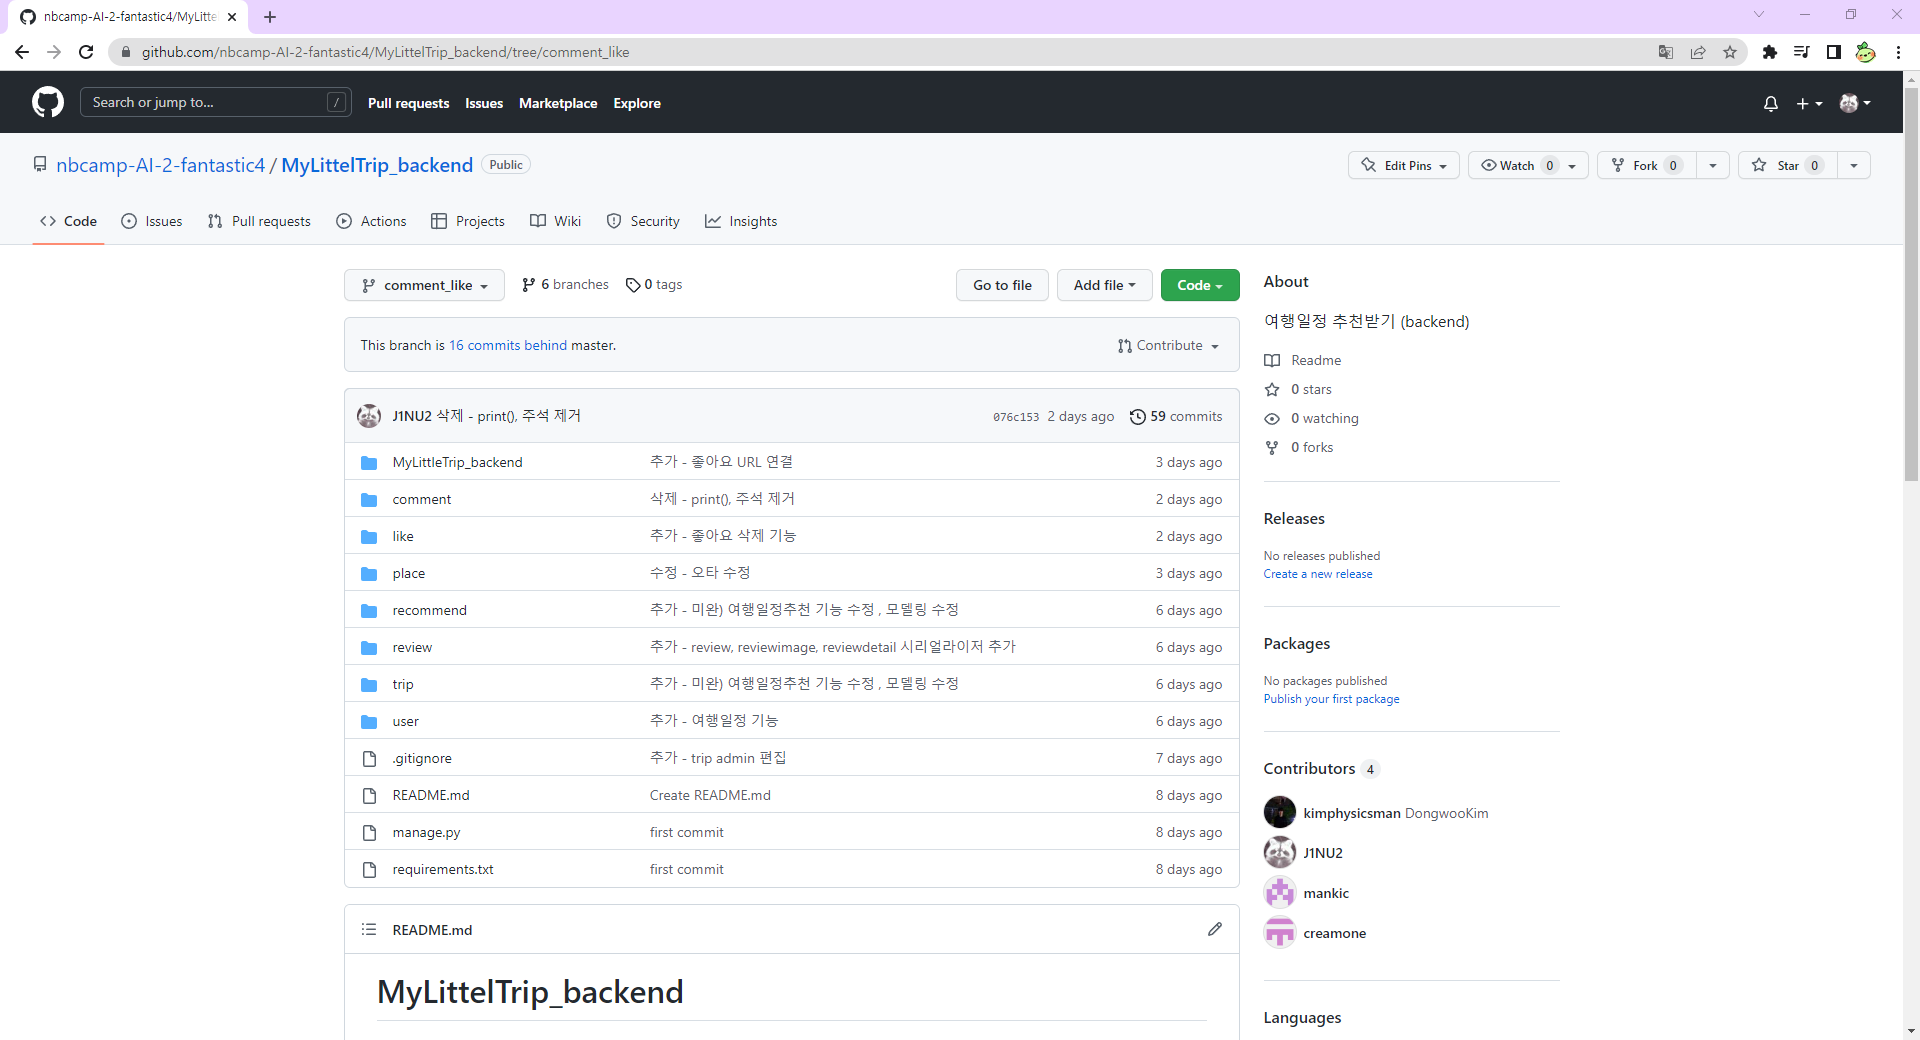Open the 16 commits behind link

pyautogui.click(x=508, y=345)
